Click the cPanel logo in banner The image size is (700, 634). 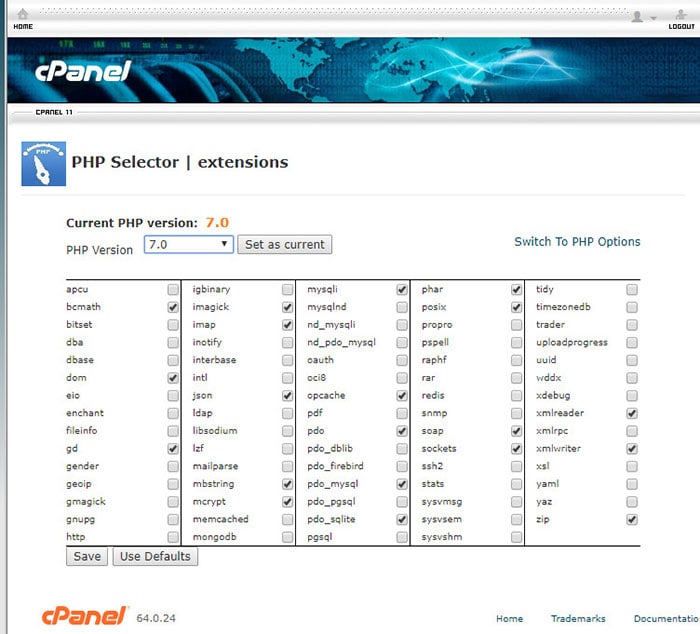(83, 71)
